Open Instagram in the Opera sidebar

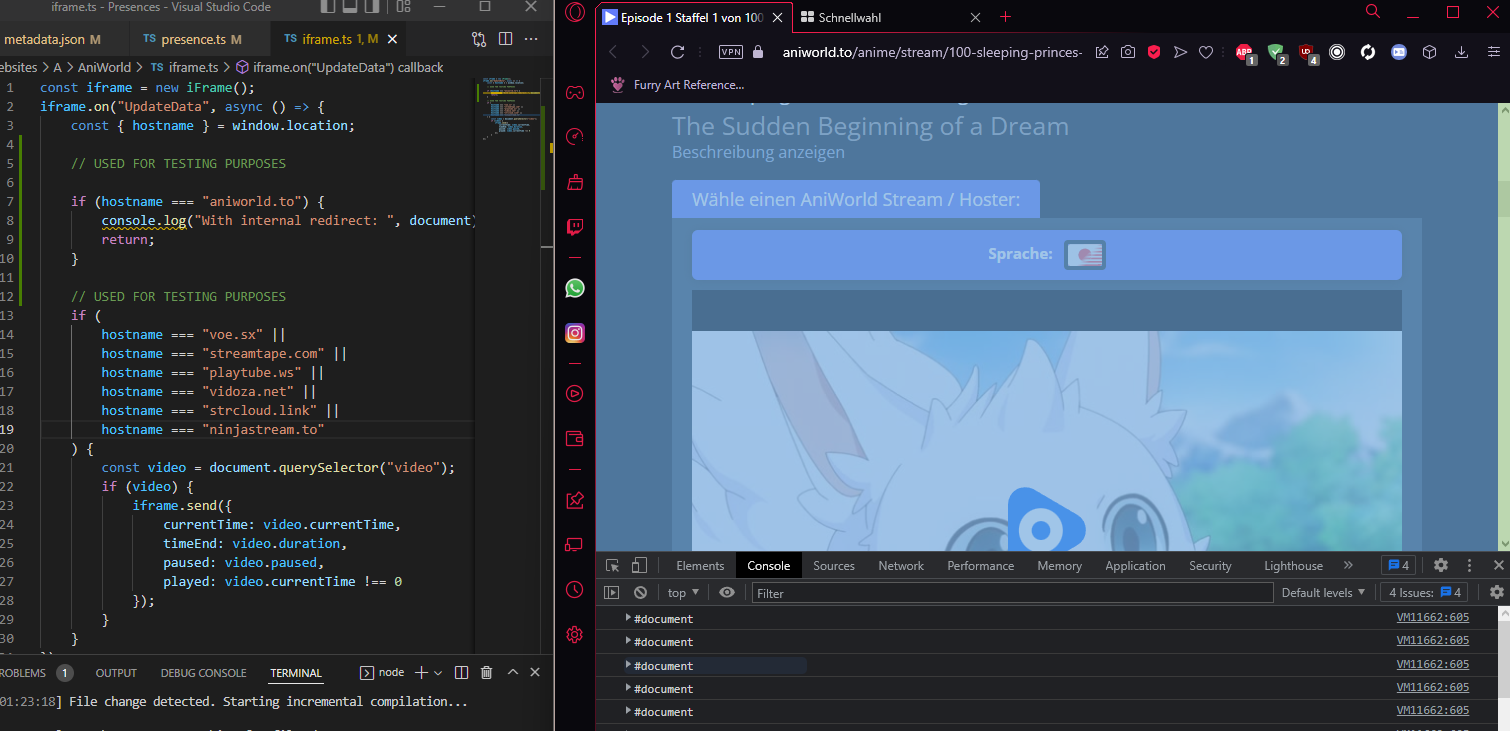tap(575, 333)
